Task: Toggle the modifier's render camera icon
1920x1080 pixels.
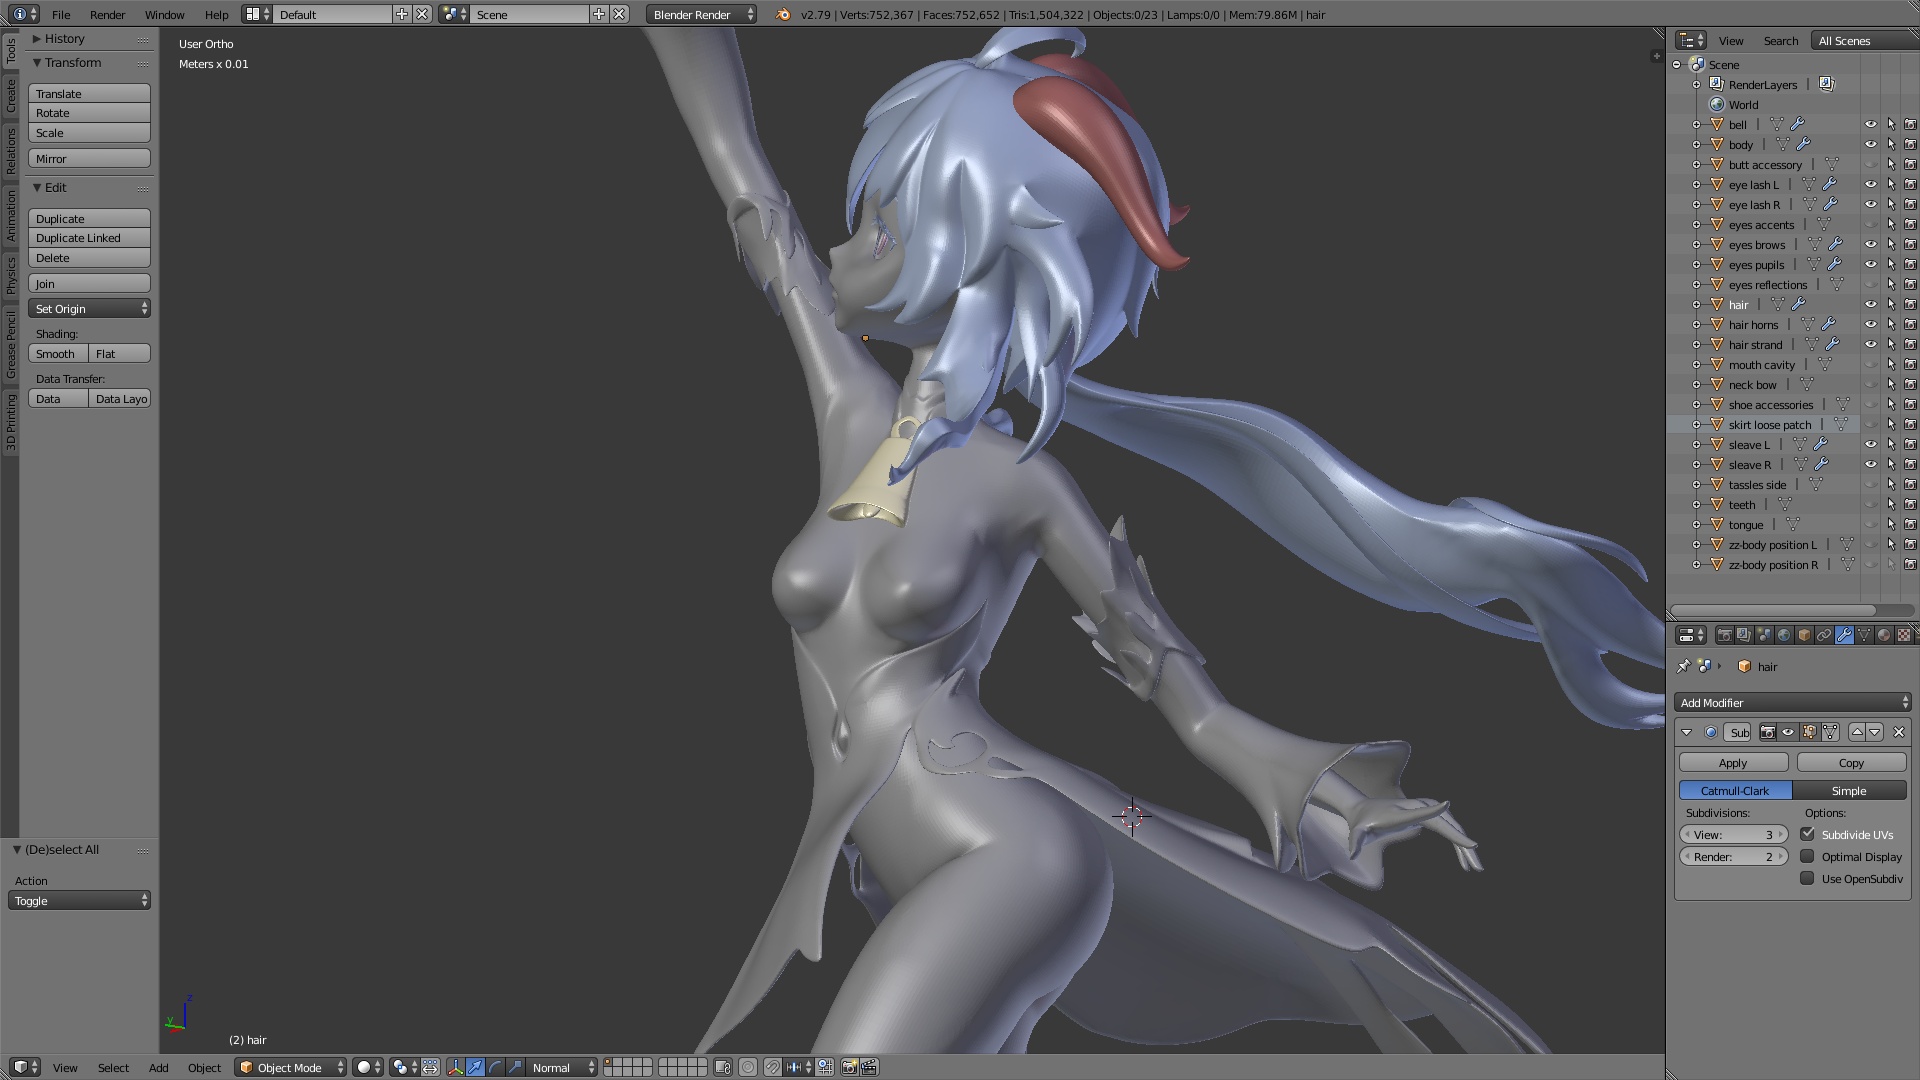Action: 1768,732
